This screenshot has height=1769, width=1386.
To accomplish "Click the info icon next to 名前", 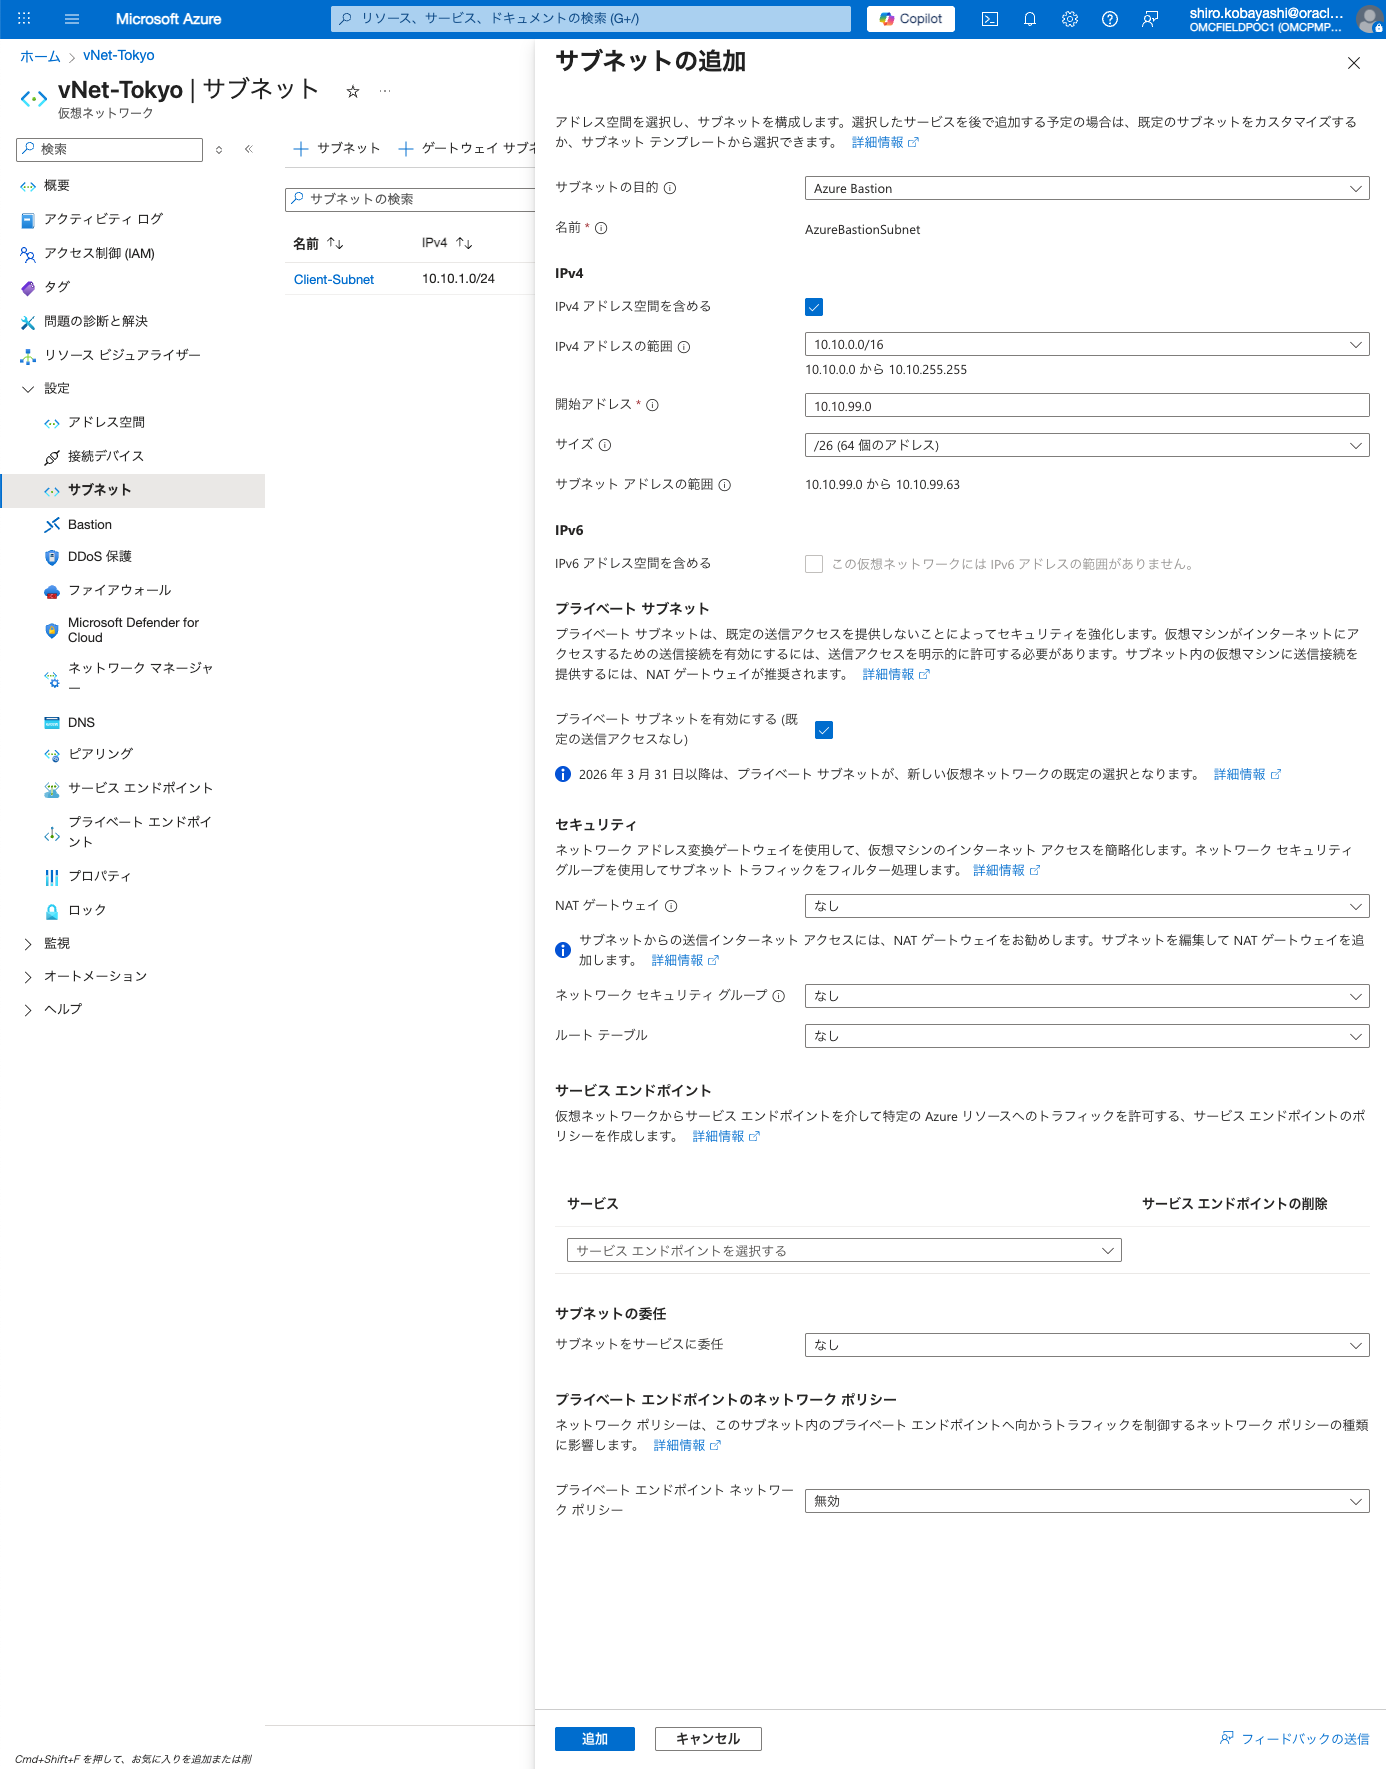I will [601, 228].
